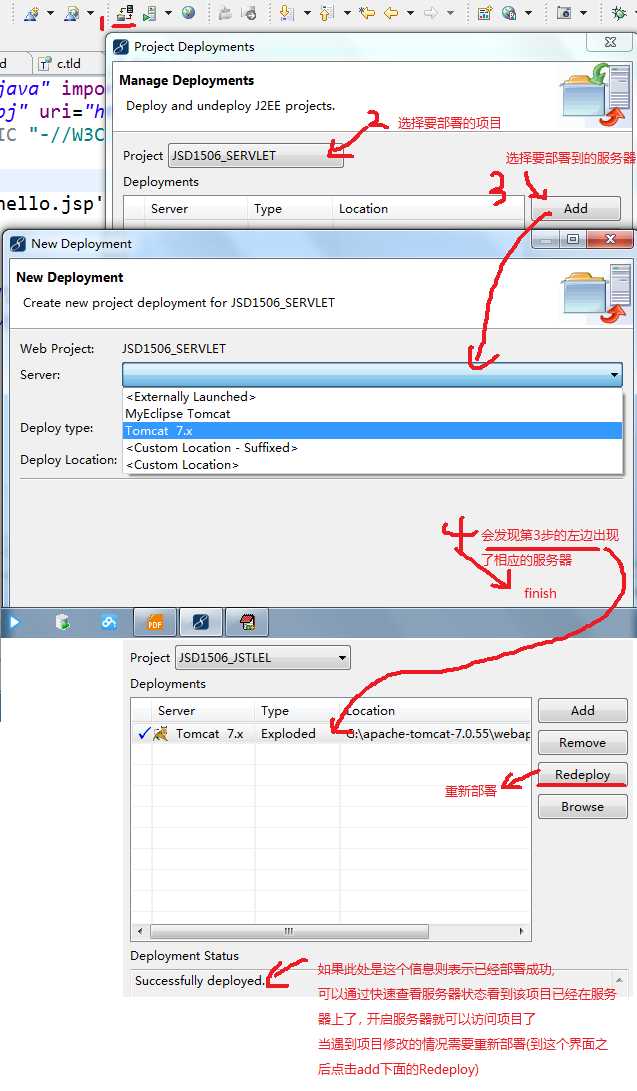
Task: Click the table scrollbar right arrow
Action: pos(522,931)
